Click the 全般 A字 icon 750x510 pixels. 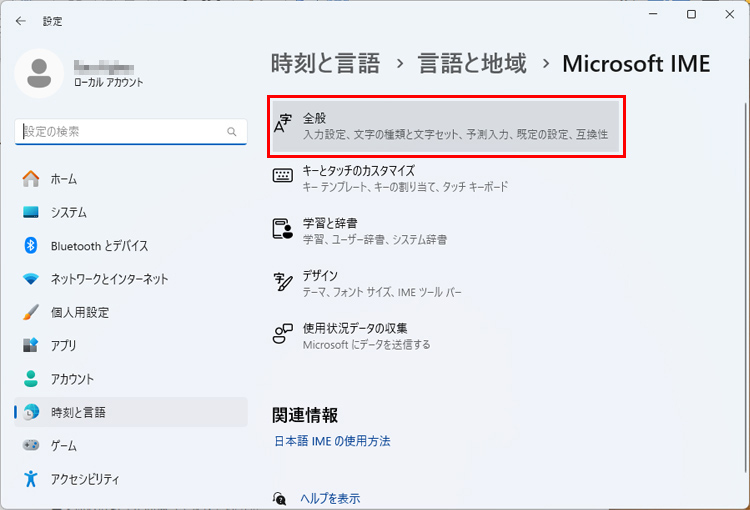[283, 123]
